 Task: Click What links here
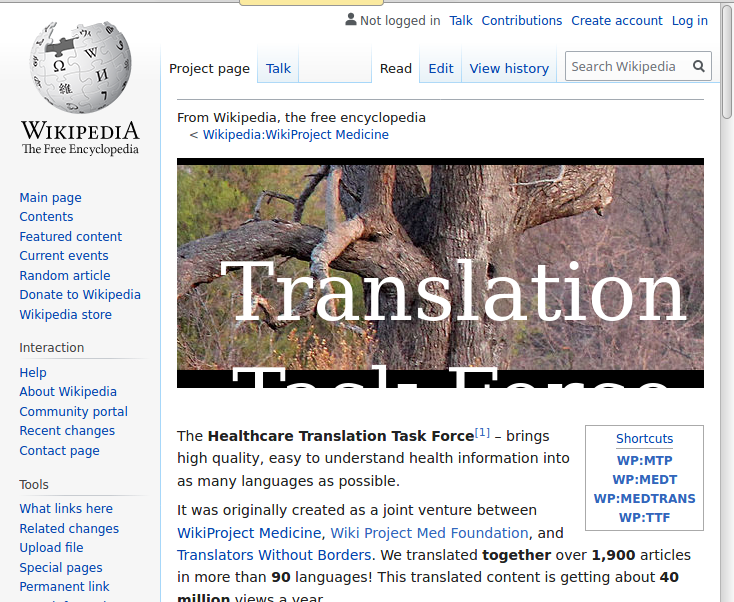point(66,508)
